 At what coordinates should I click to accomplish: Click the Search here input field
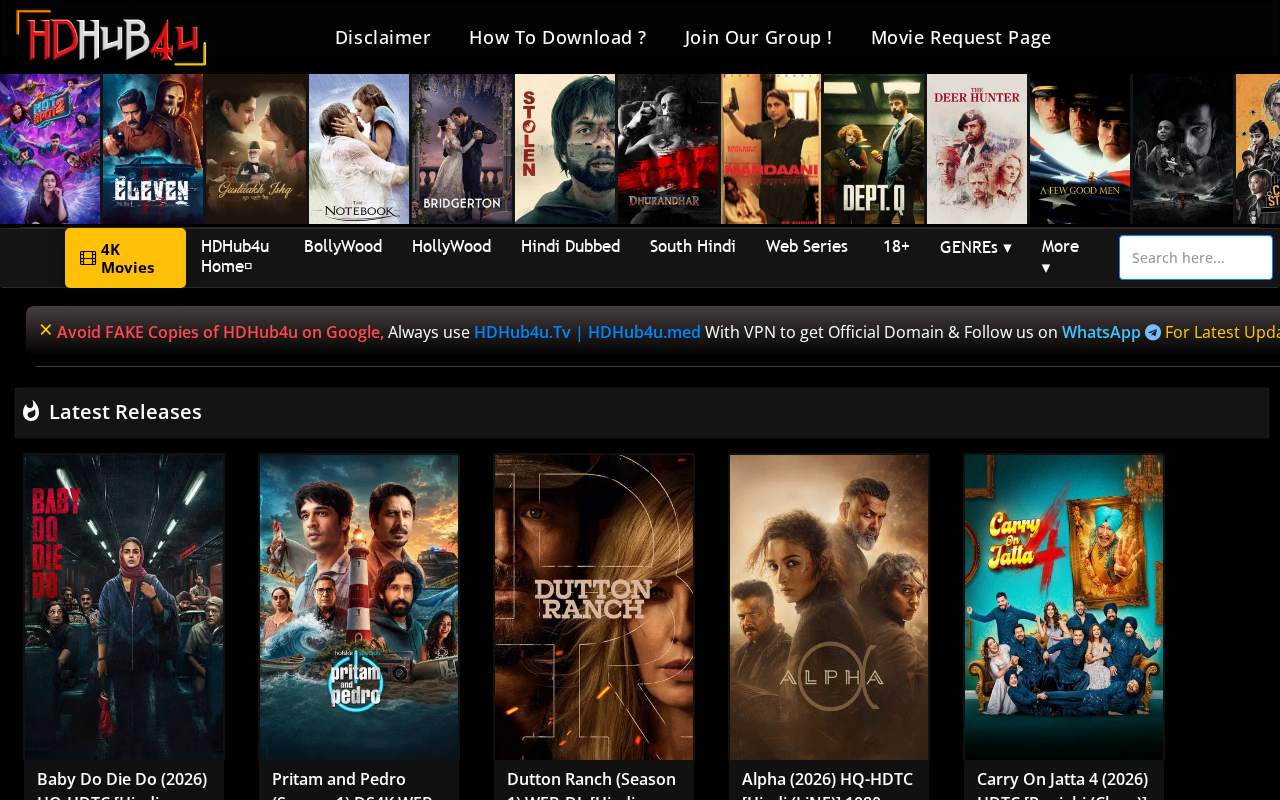1196,258
